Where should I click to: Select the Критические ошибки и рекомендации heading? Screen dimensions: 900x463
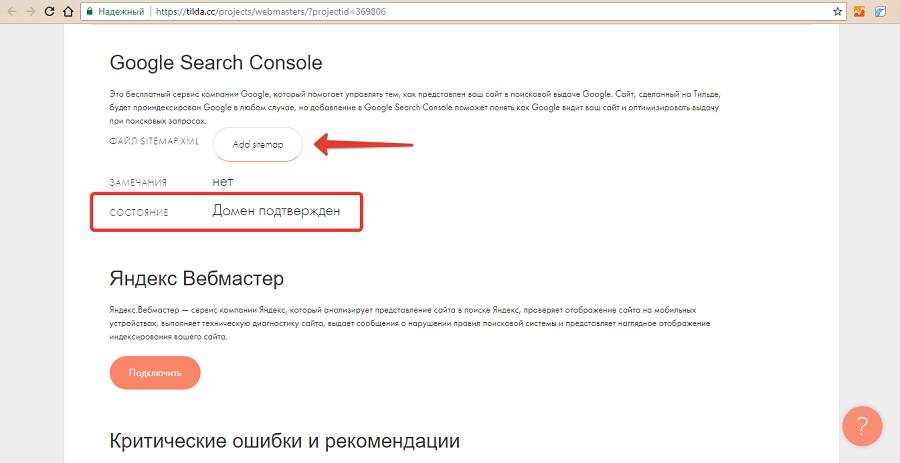click(284, 441)
